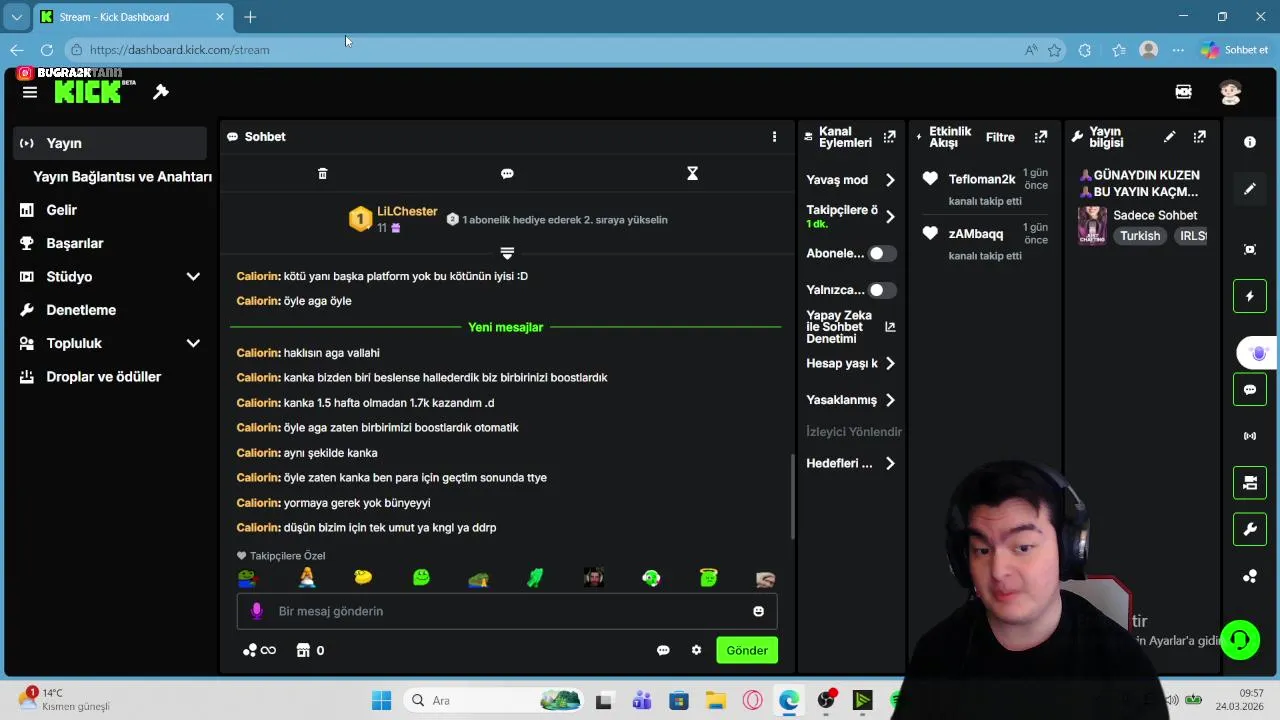Click Filtre in Etkinlik Akışı panel
The height and width of the screenshot is (720, 1280).
(1000, 137)
